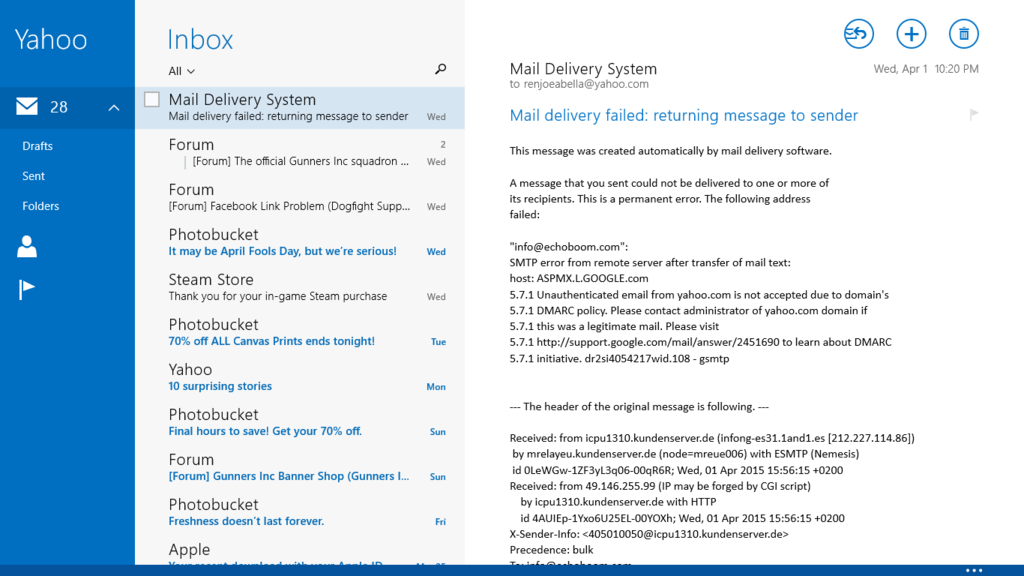Open the DMARC support.google.com link
Image resolution: width=1024 pixels, height=576 pixels.
[x=658, y=342]
